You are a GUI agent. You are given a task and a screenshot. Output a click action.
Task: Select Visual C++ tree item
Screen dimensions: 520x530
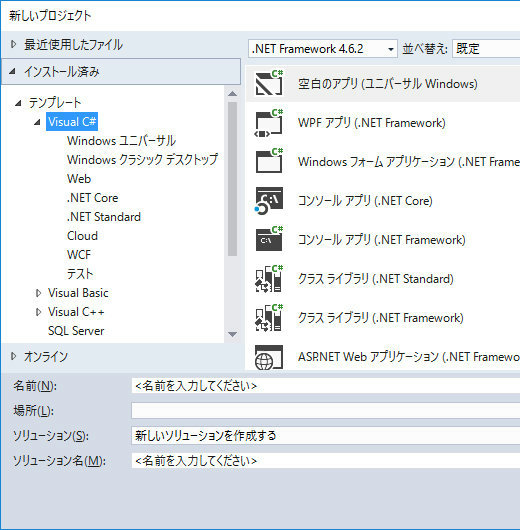pos(76,312)
